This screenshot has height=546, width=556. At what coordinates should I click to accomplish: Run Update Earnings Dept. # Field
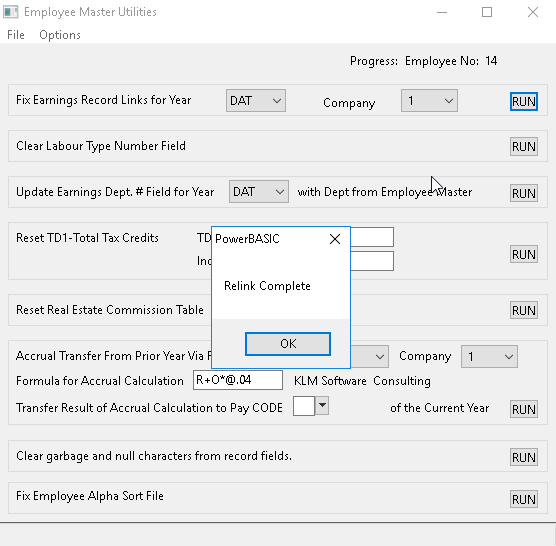tap(524, 193)
